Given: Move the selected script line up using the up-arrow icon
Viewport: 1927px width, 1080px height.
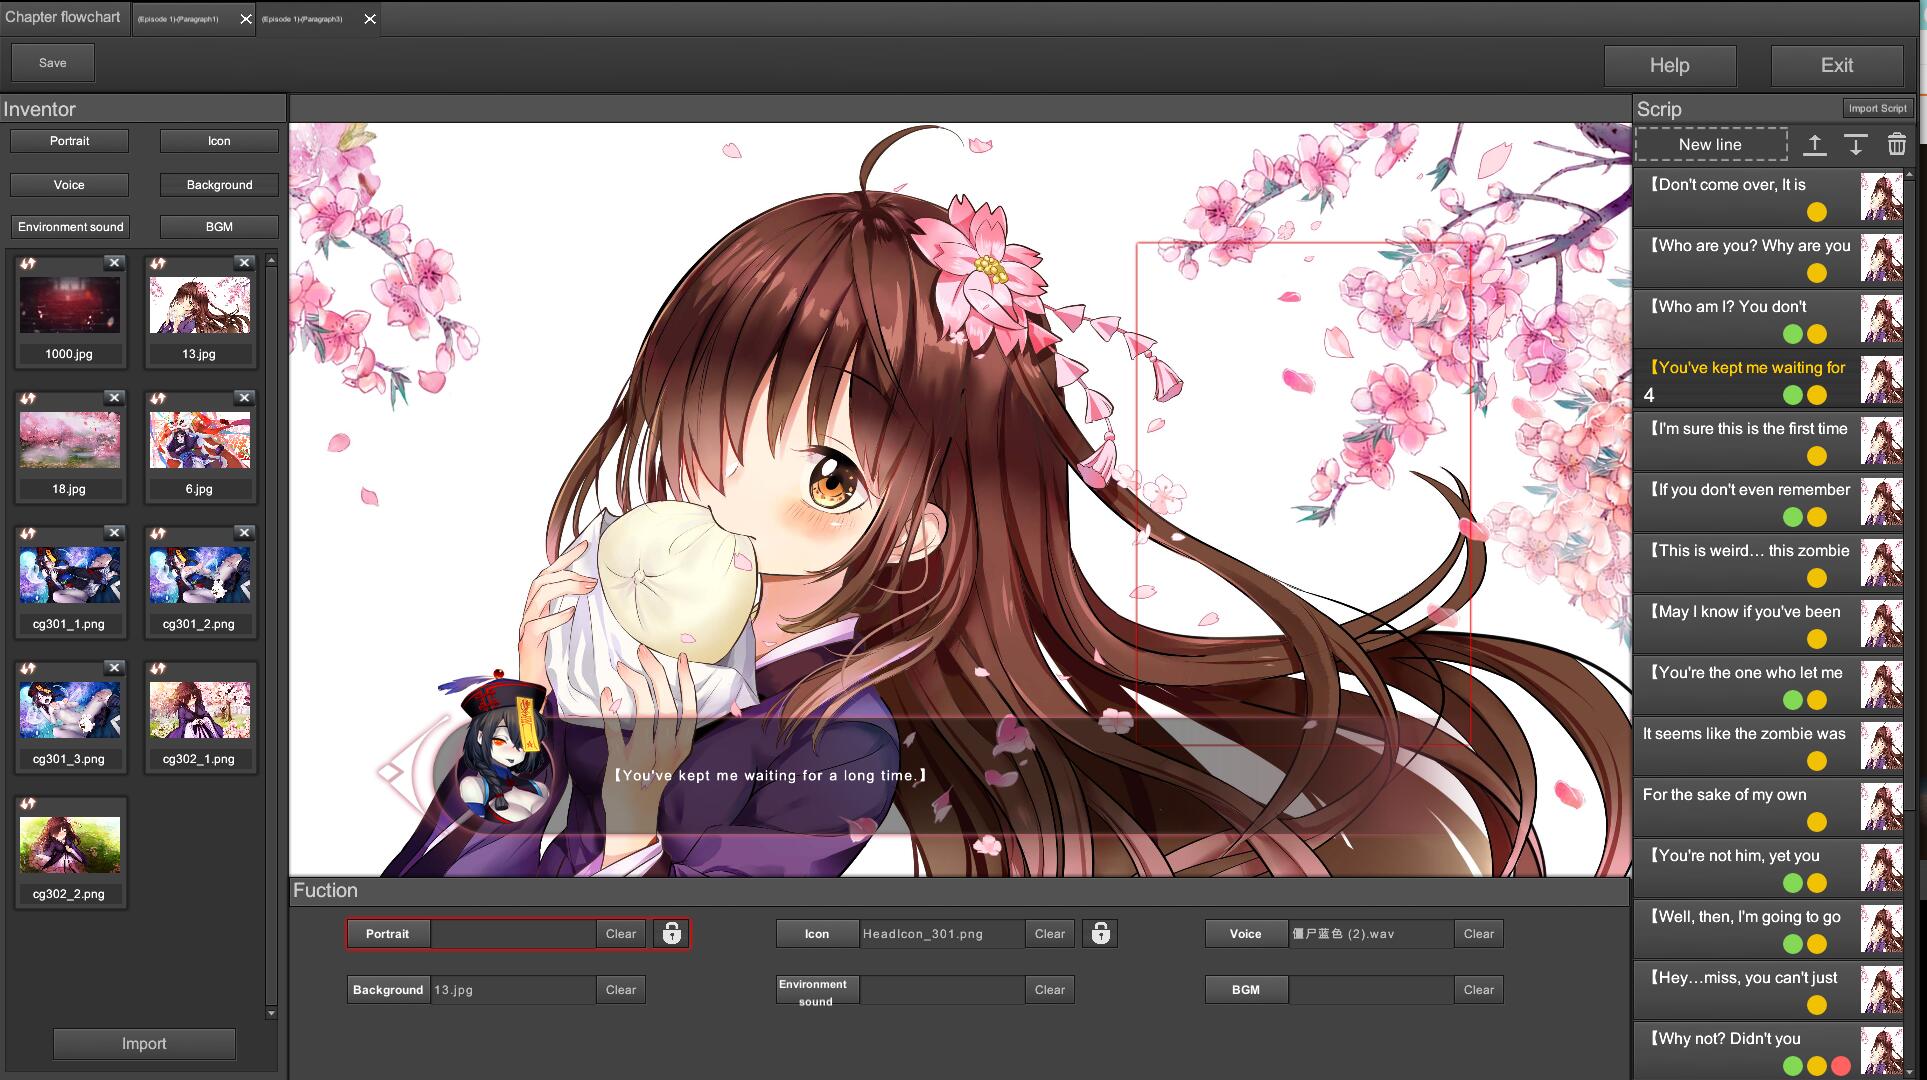Looking at the screenshot, I should coord(1814,145).
